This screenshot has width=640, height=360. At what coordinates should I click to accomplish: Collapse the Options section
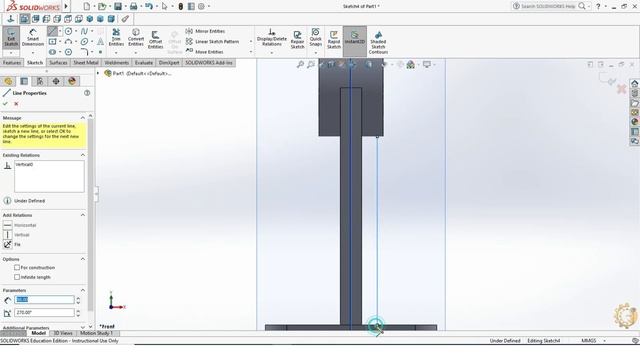click(83, 259)
